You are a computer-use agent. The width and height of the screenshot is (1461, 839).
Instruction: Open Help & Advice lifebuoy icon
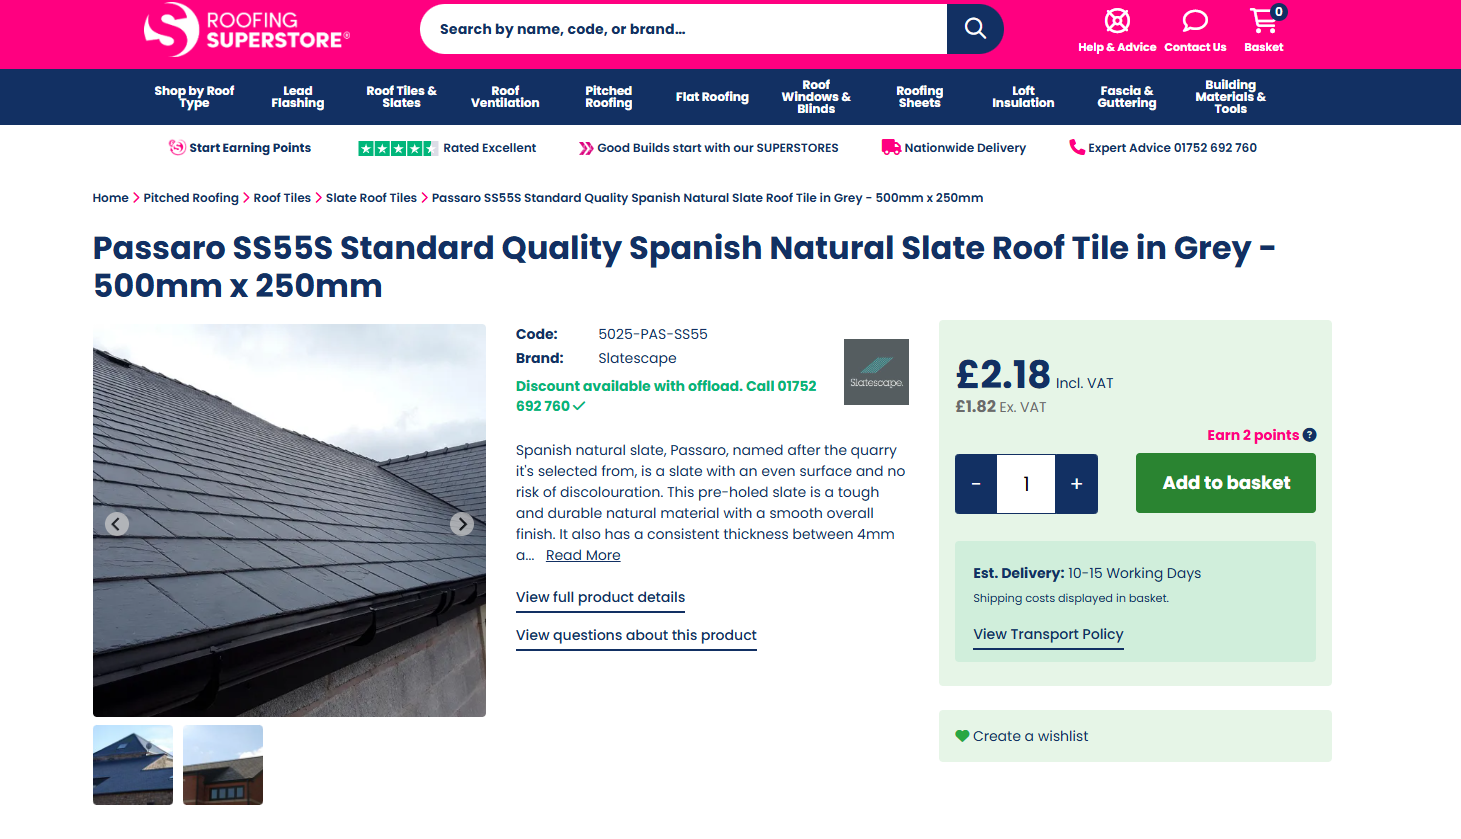click(1117, 21)
